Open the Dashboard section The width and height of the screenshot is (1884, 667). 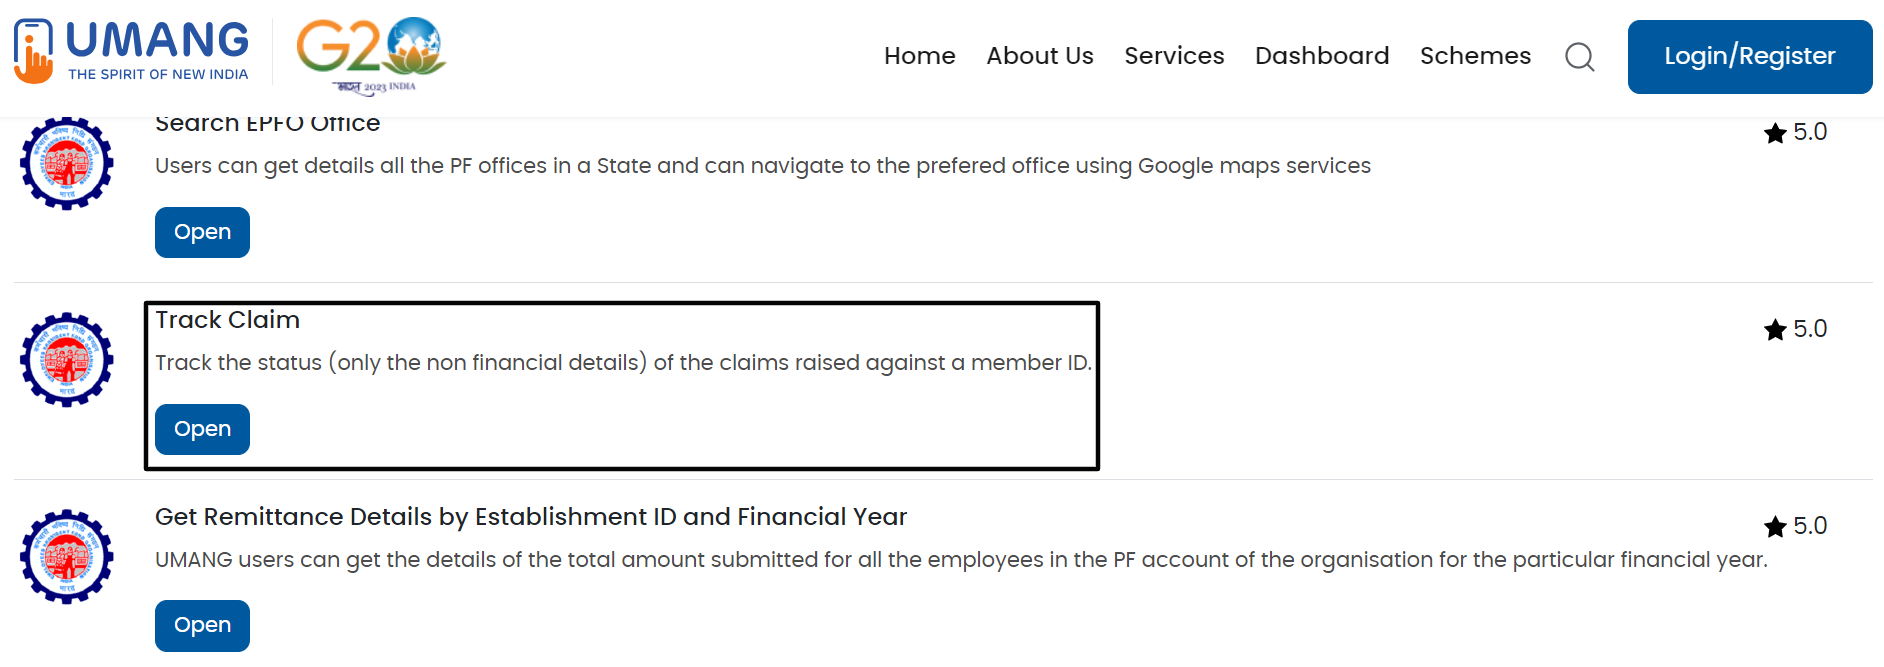click(x=1322, y=56)
